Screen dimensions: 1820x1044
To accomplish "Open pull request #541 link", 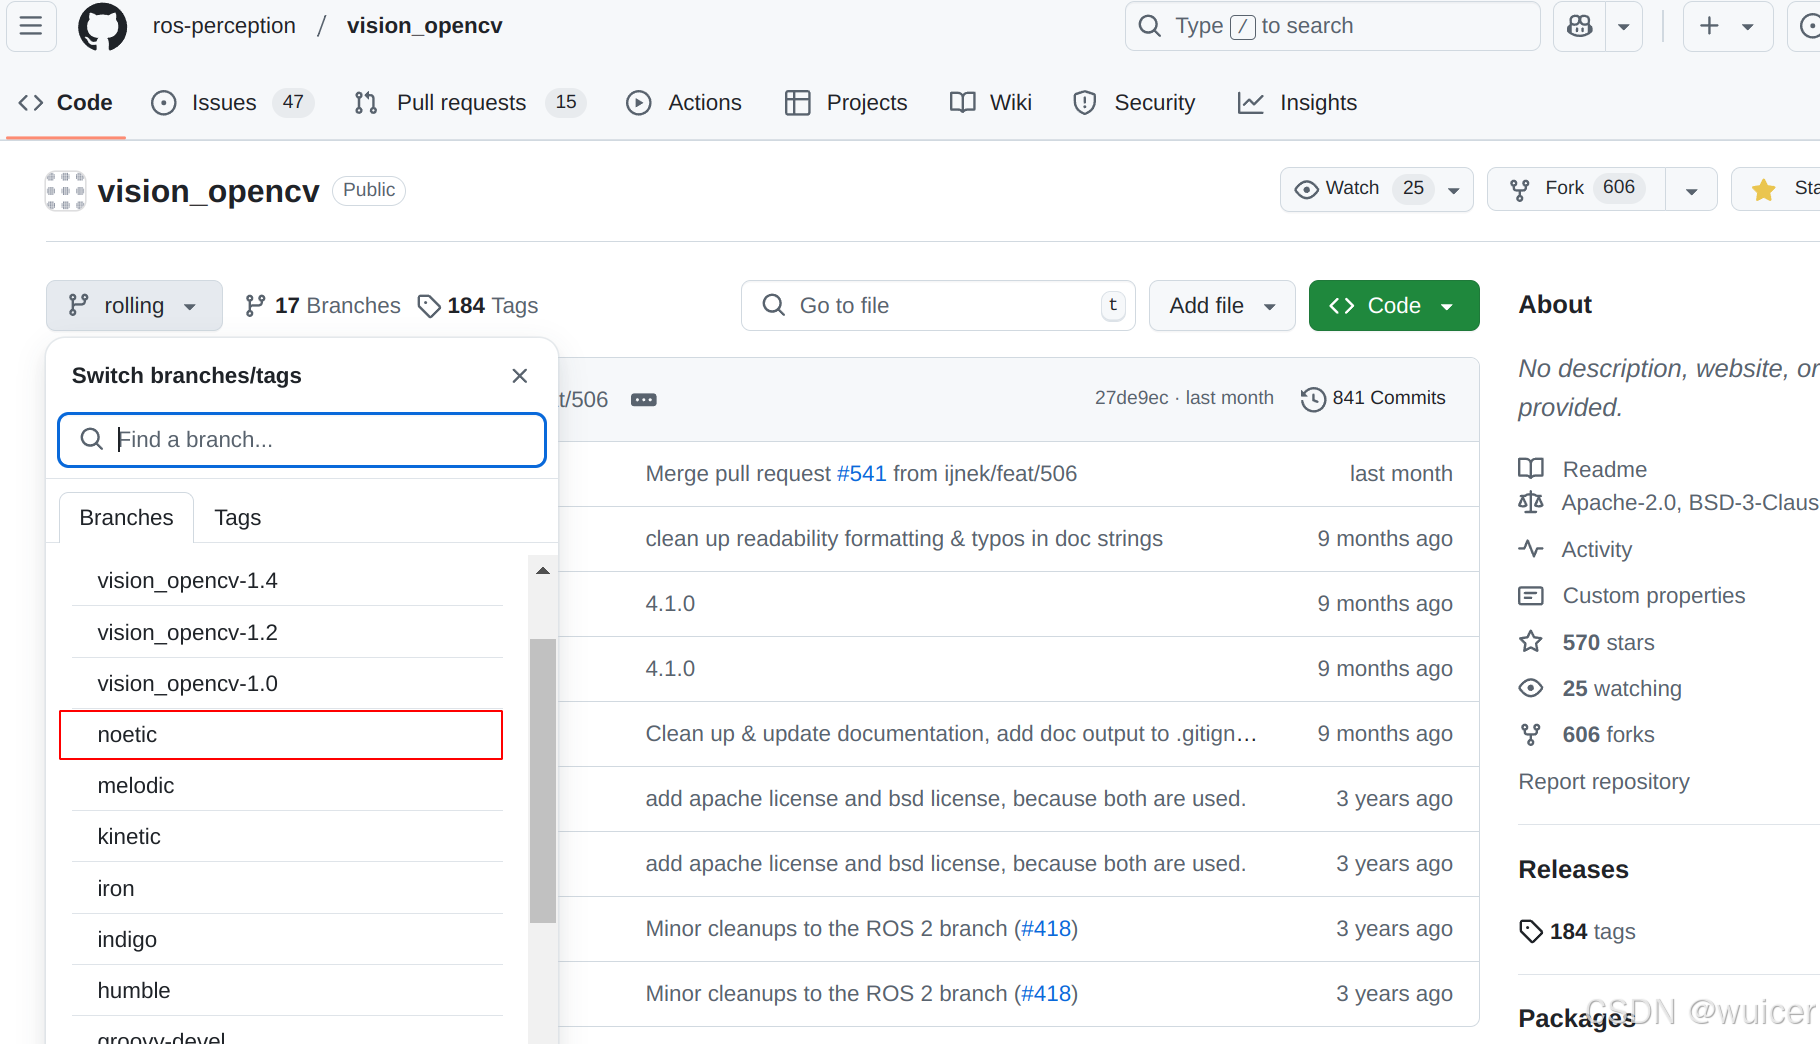I will (862, 474).
